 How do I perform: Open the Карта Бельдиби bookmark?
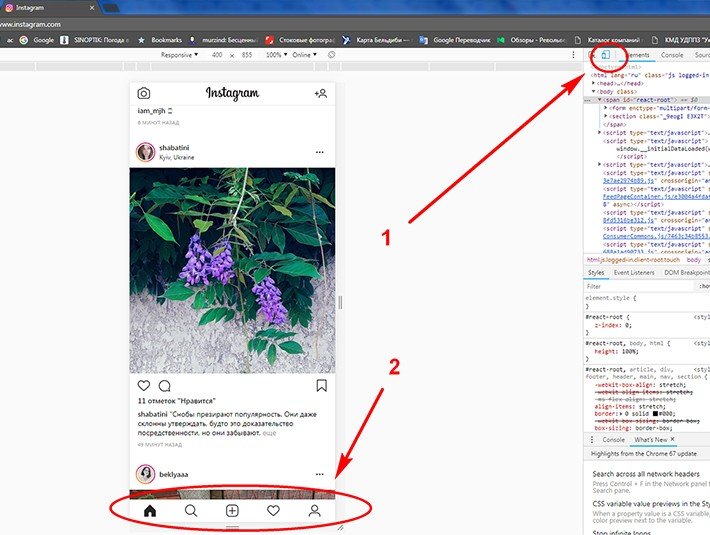click(376, 40)
